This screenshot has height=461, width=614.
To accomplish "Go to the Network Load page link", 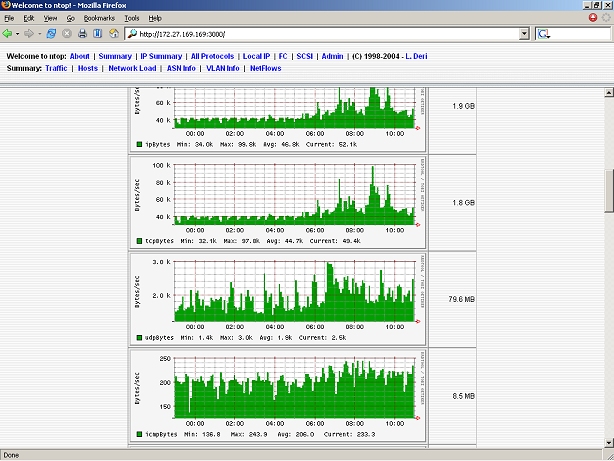I will point(132,68).
